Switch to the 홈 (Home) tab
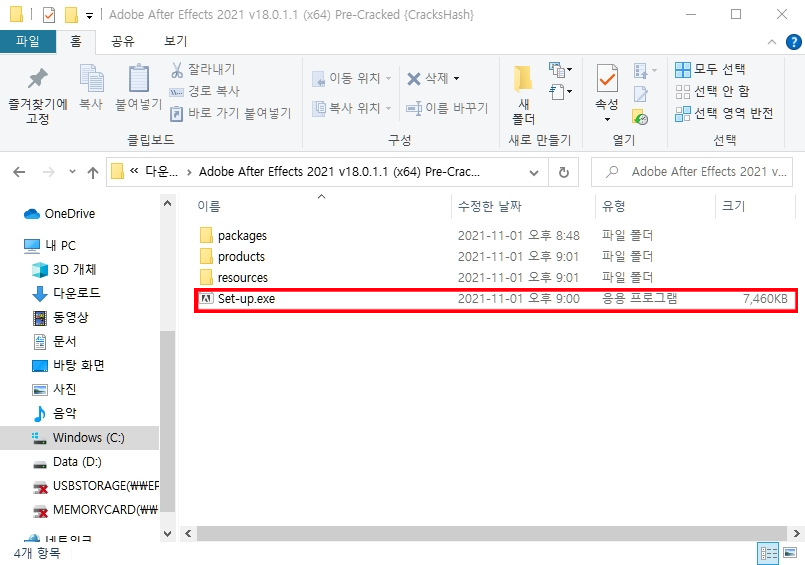This screenshot has width=805, height=565. (76, 41)
